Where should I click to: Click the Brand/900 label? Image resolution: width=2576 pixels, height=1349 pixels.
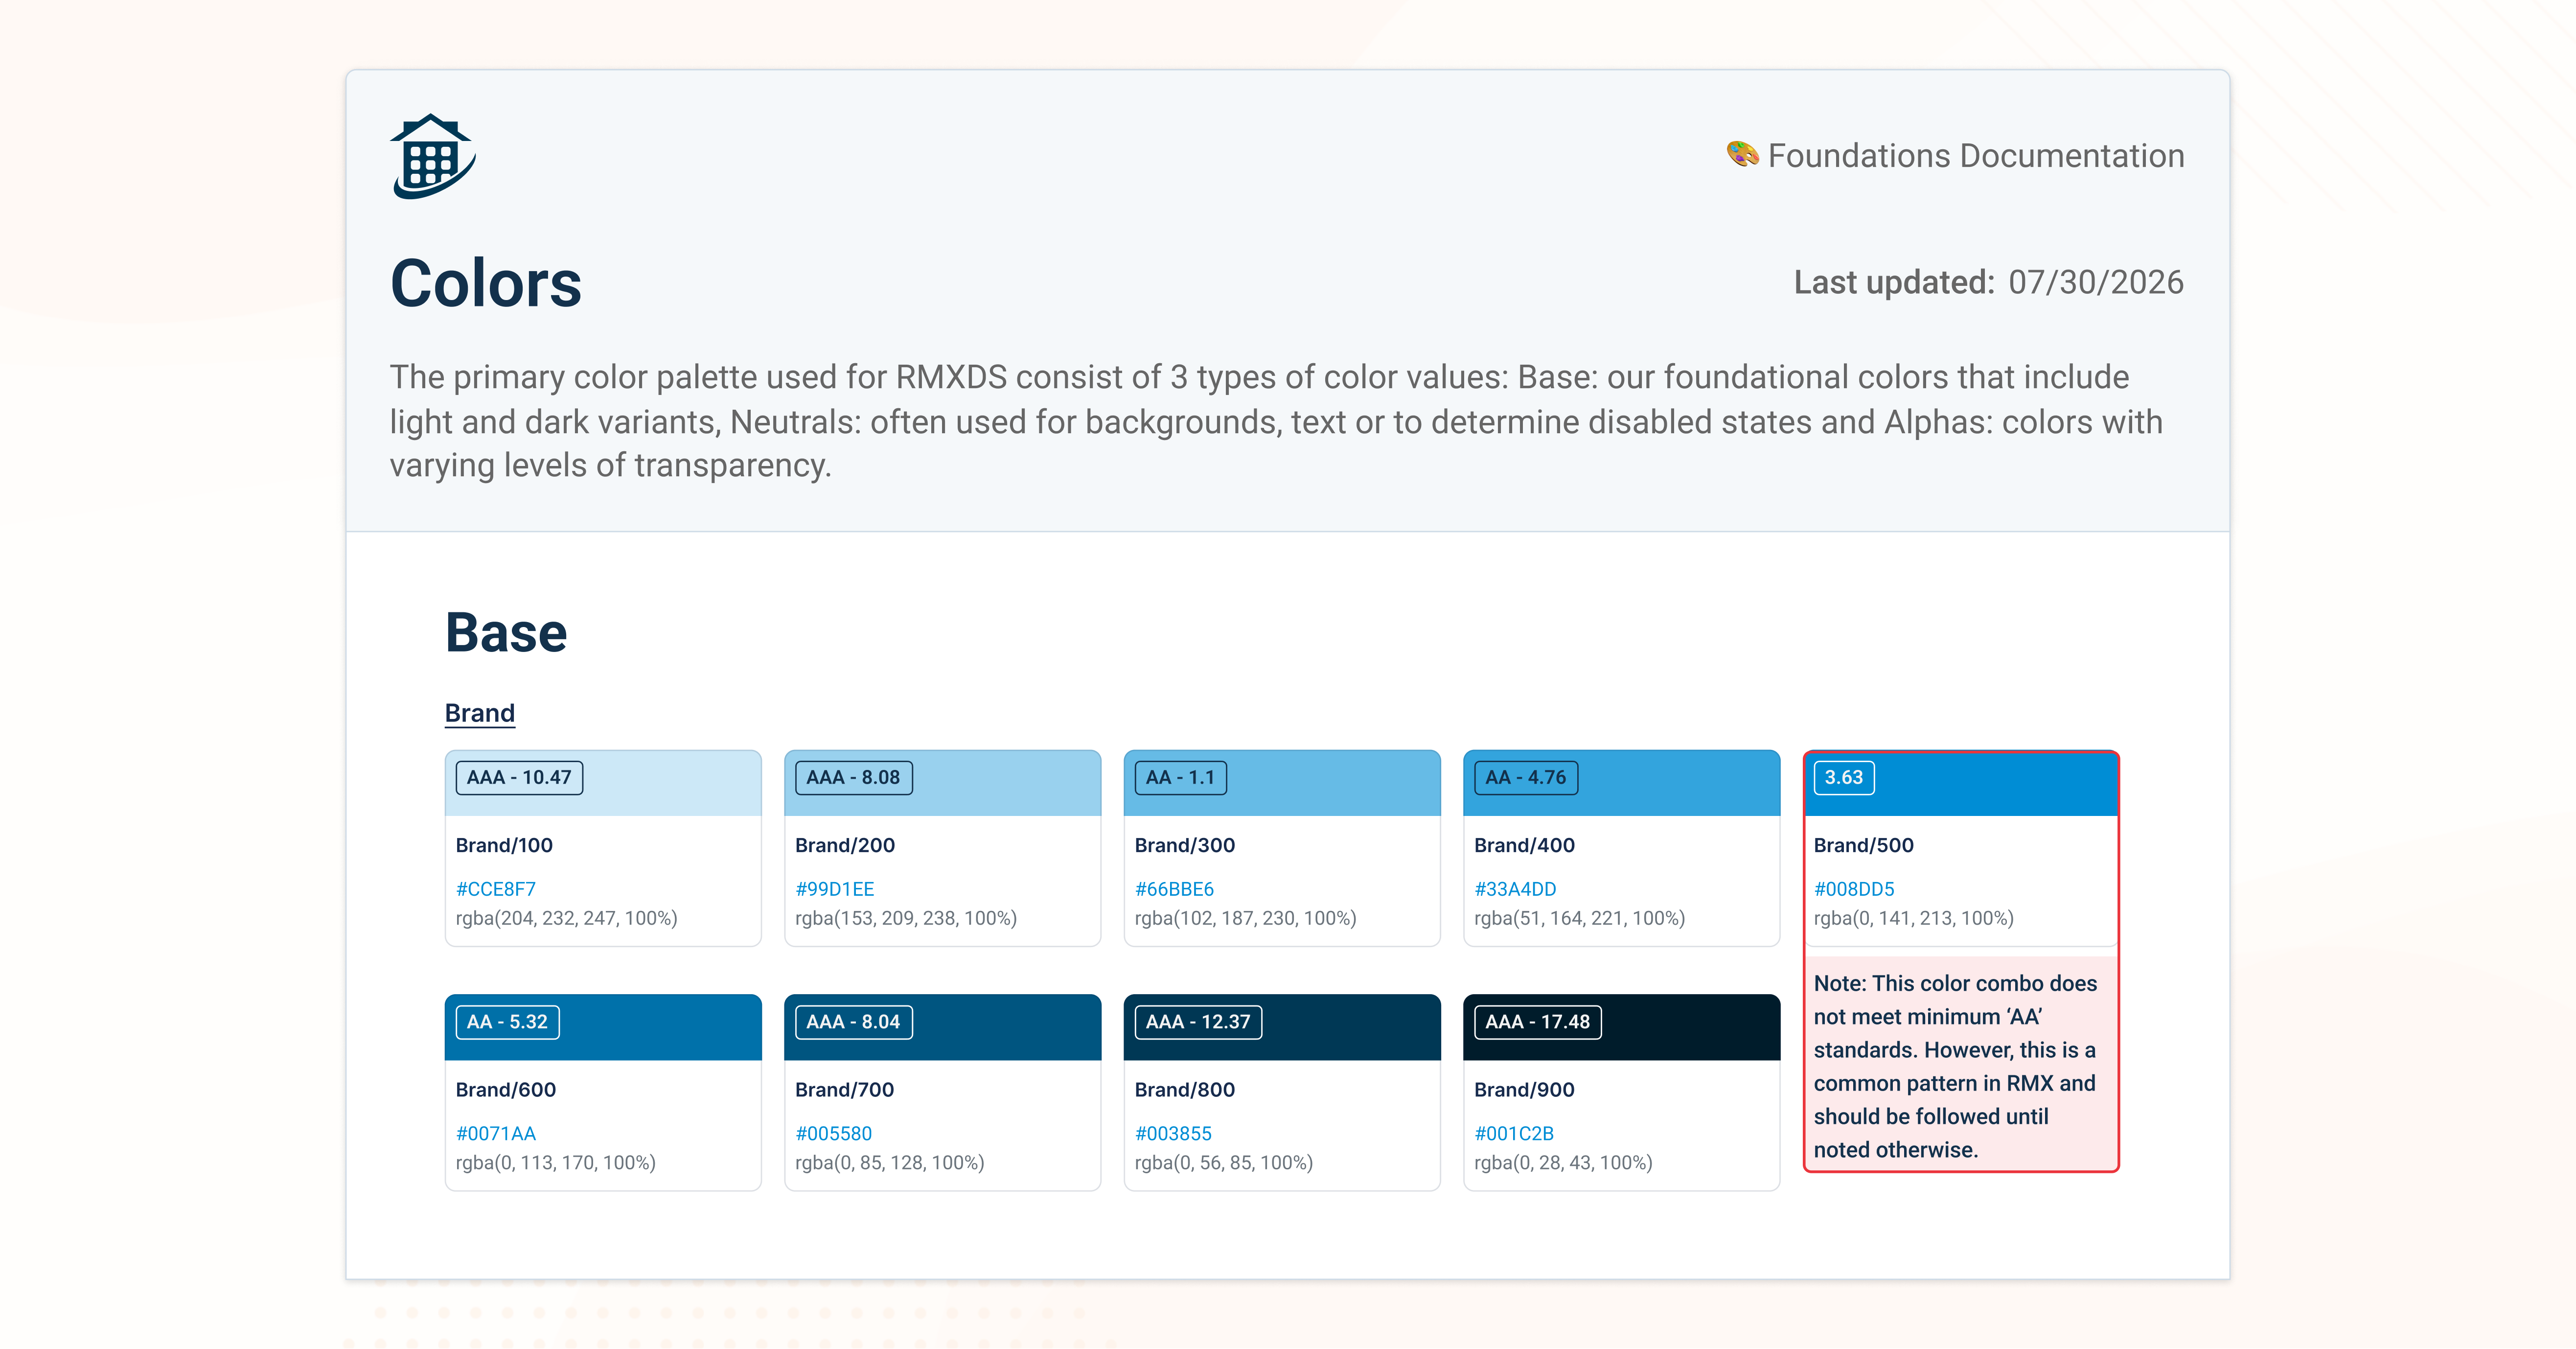(x=1524, y=1089)
